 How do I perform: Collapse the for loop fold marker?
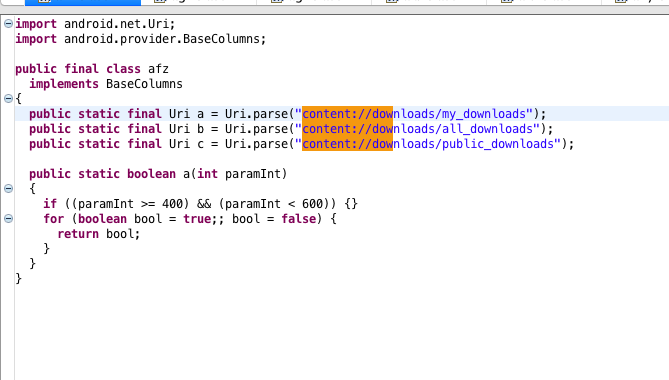coord(8,219)
